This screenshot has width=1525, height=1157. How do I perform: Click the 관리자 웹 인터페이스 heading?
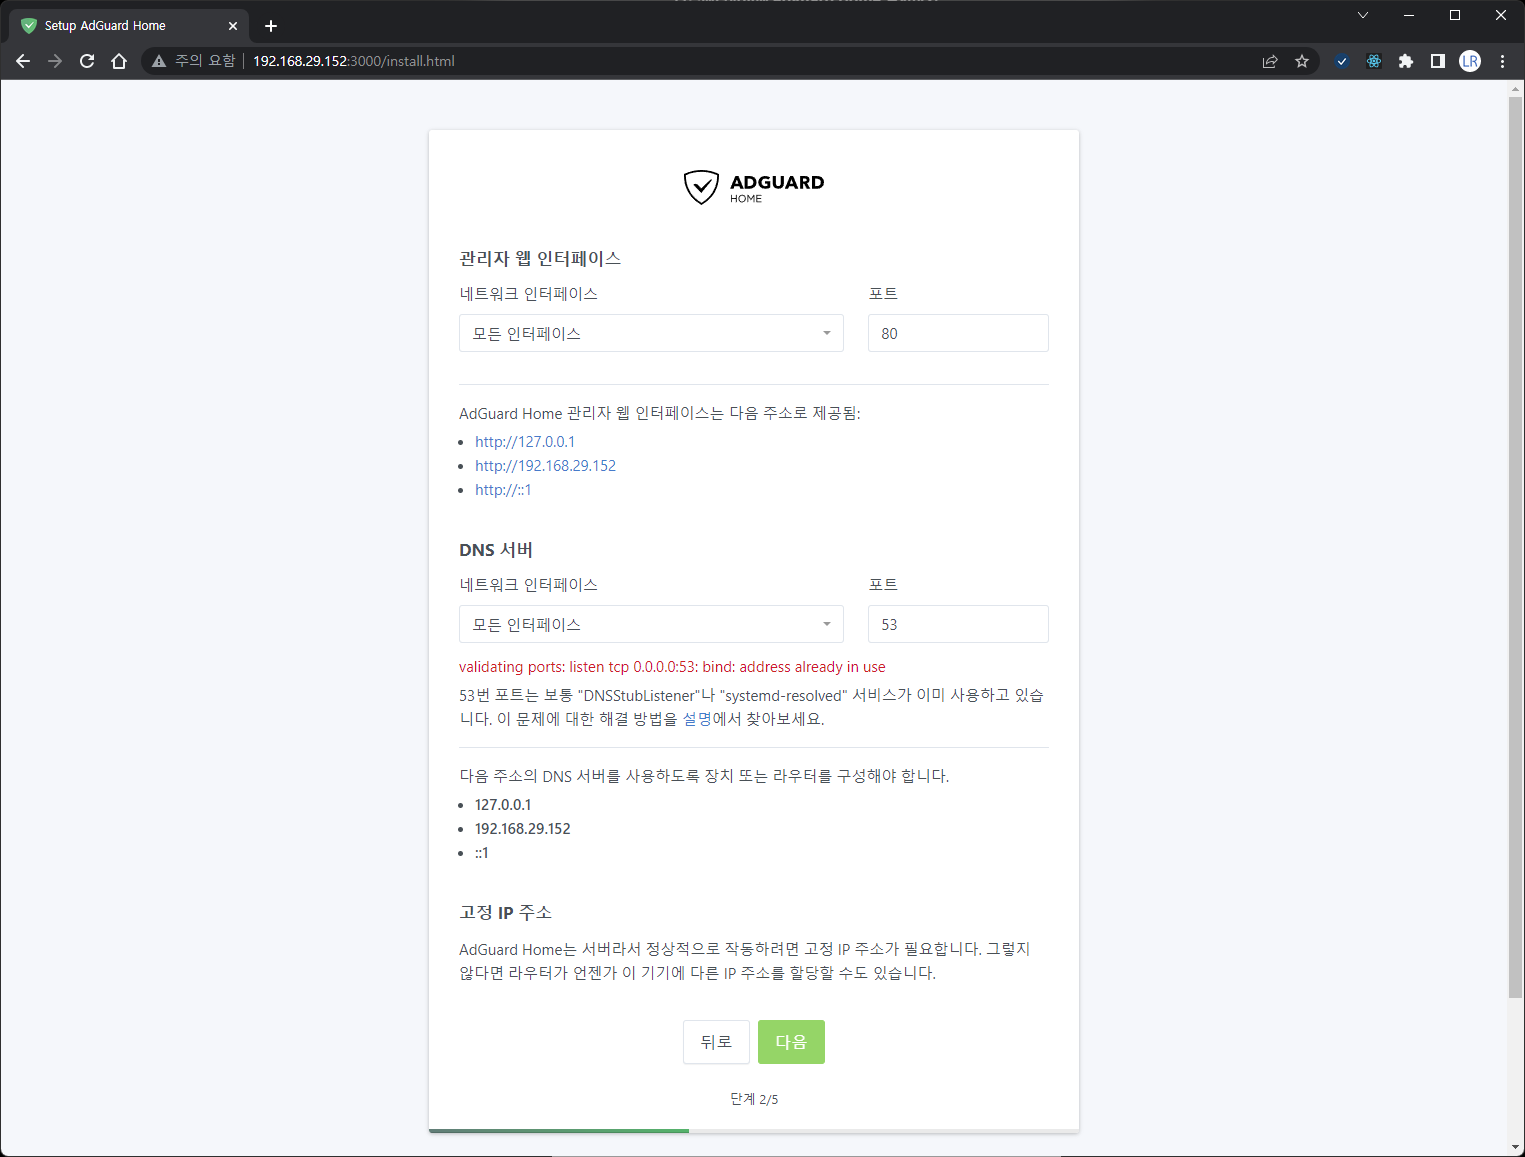click(540, 259)
